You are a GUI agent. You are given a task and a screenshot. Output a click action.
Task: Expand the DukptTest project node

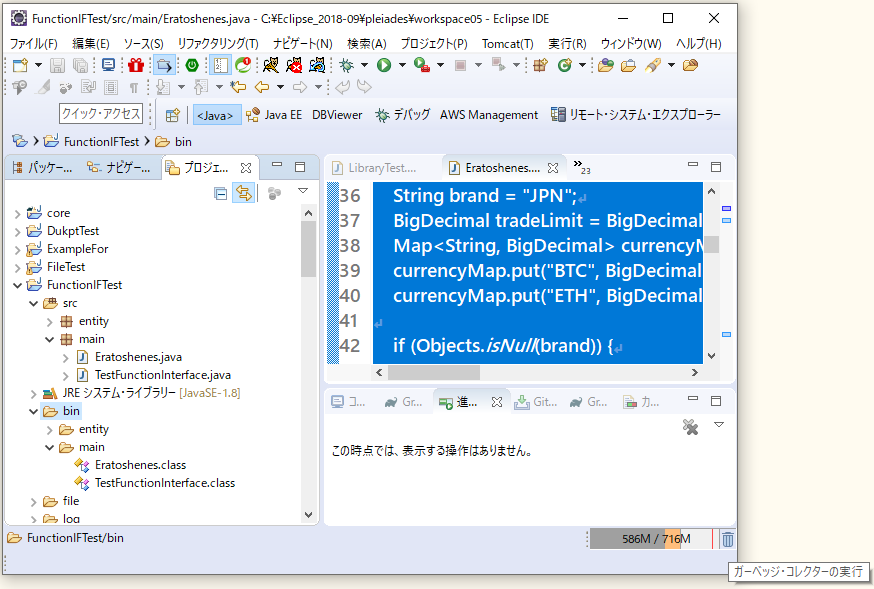click(x=17, y=231)
